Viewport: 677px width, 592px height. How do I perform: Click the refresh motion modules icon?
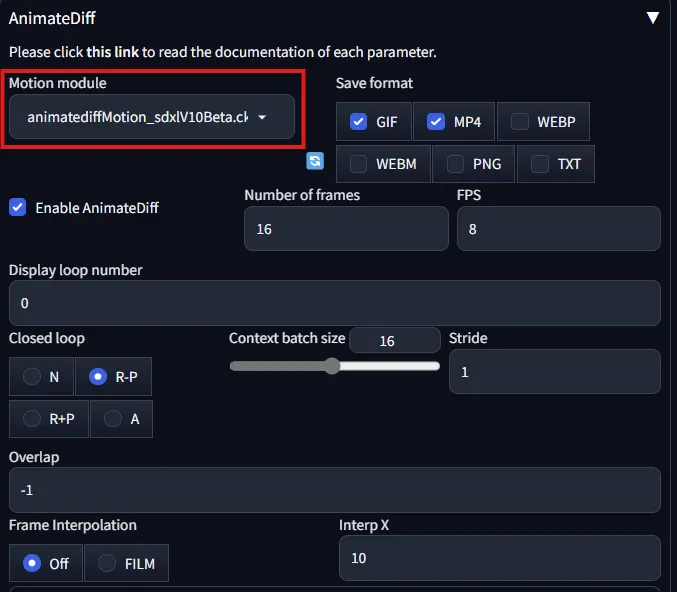(x=315, y=161)
